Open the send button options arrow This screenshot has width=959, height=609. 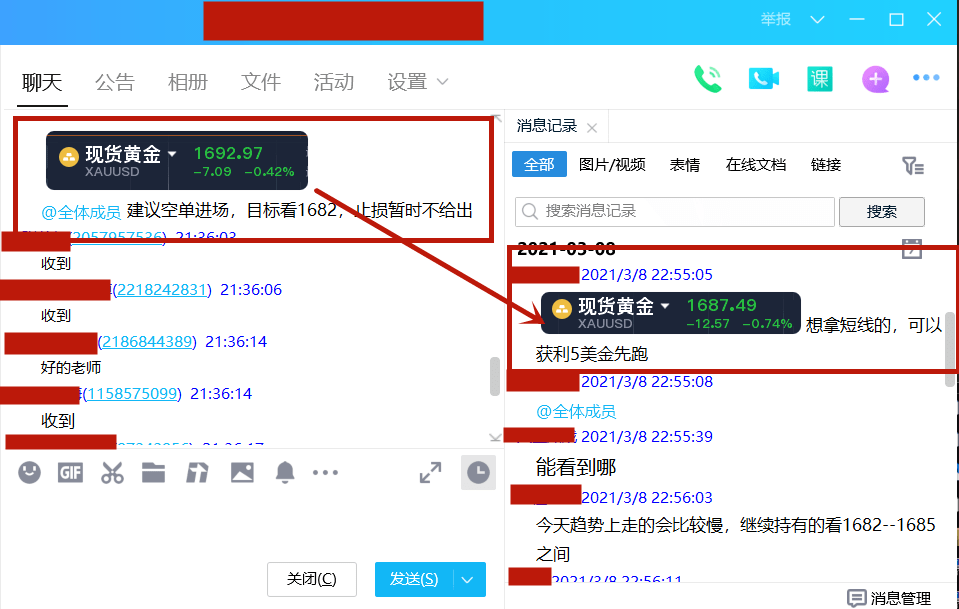468,579
